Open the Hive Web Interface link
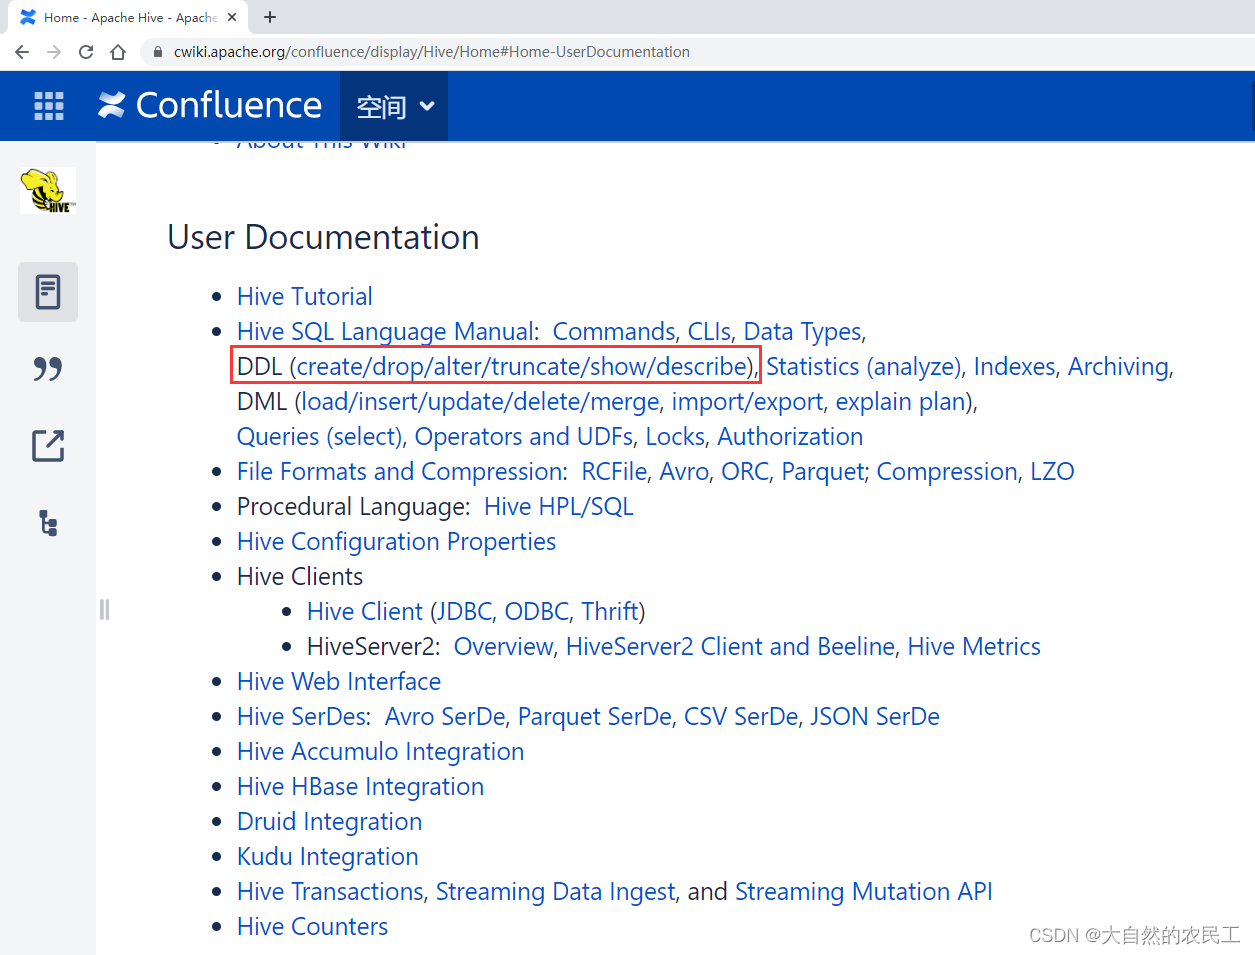Image resolution: width=1255 pixels, height=955 pixels. click(x=339, y=682)
